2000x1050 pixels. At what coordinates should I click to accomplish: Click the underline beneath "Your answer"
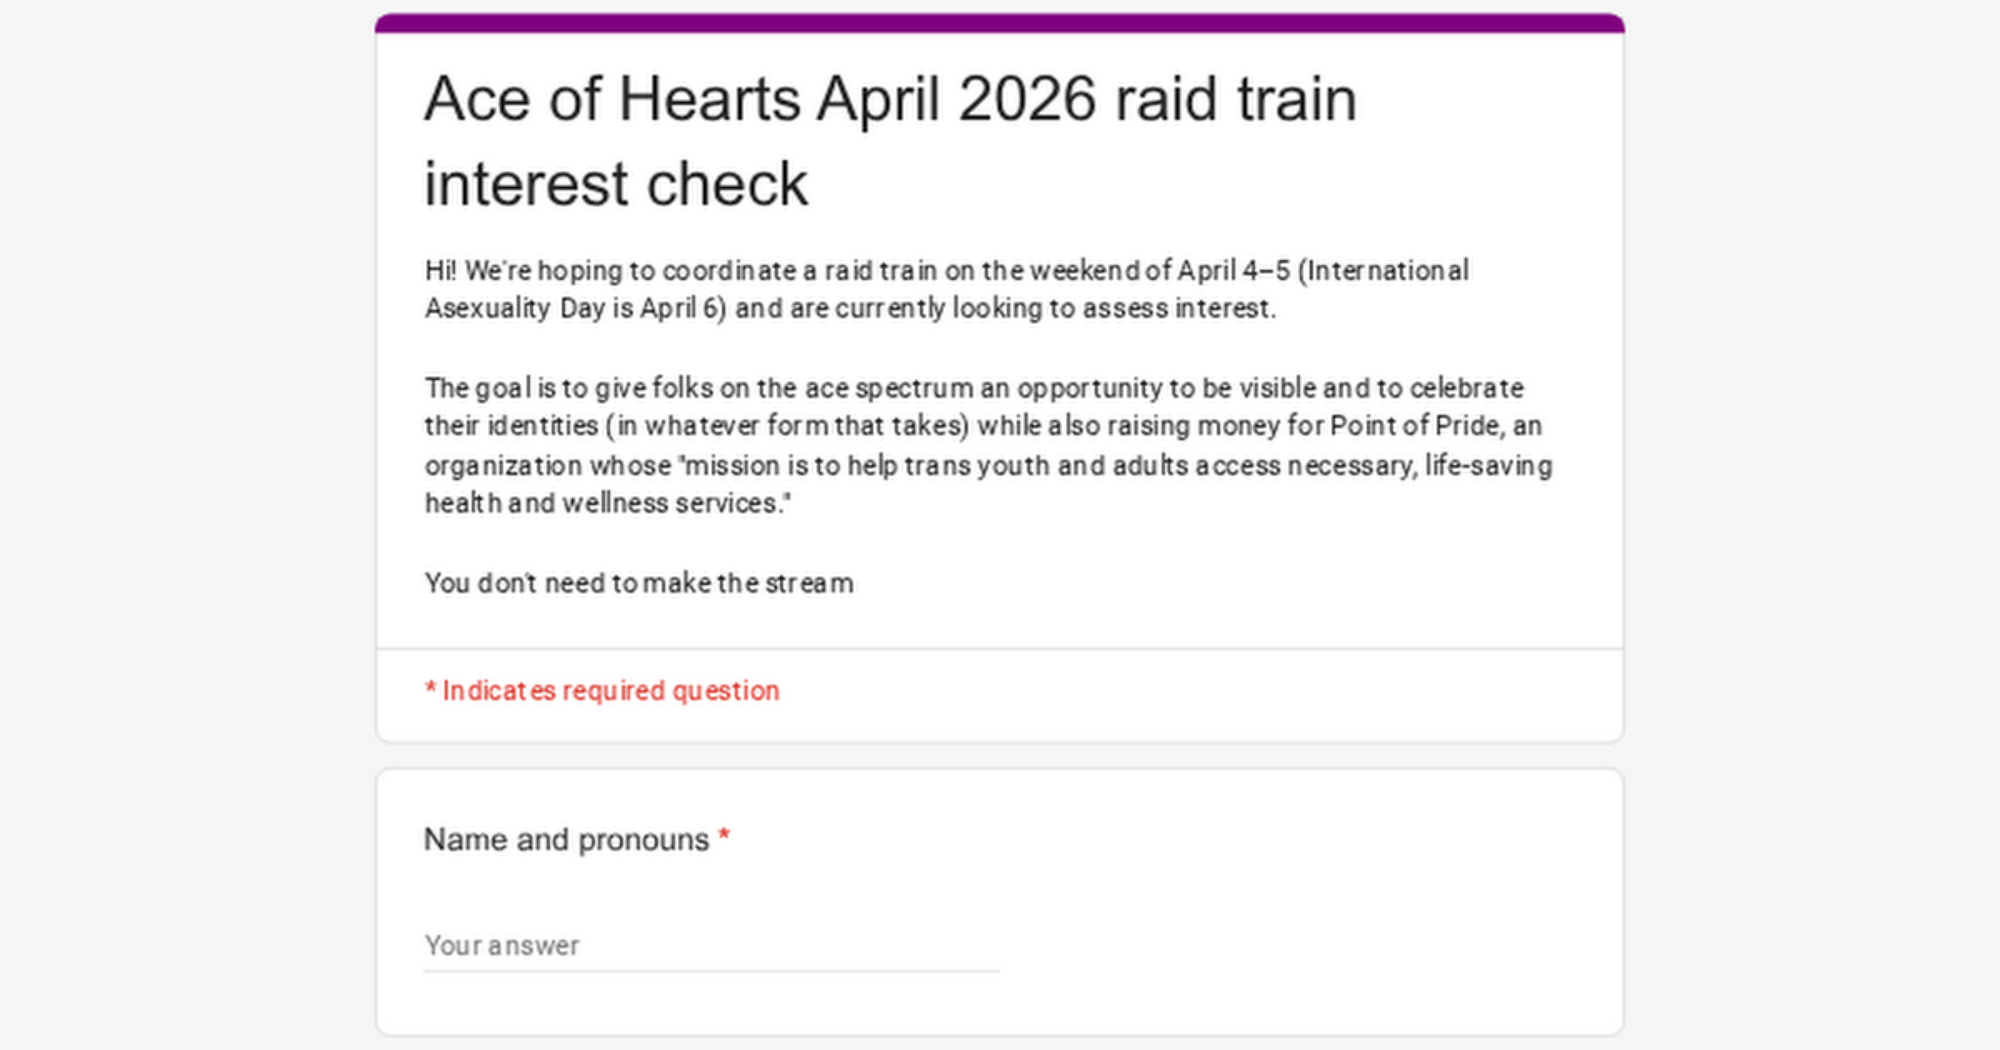[710, 970]
